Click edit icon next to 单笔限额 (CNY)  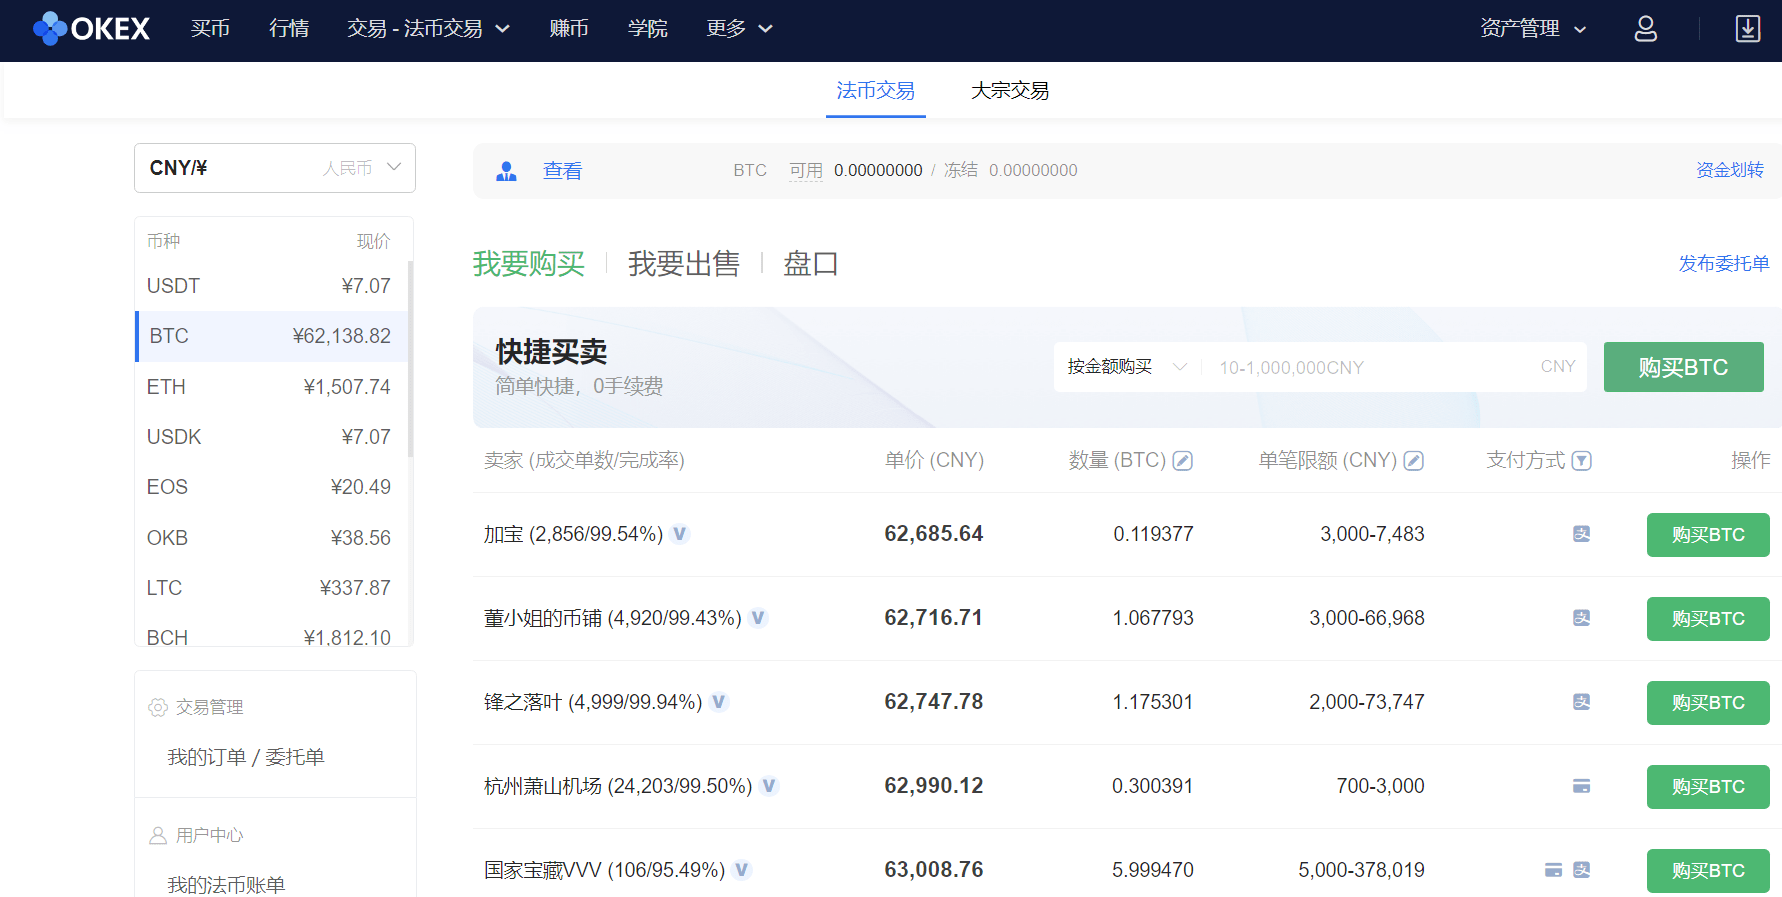pos(1413,461)
